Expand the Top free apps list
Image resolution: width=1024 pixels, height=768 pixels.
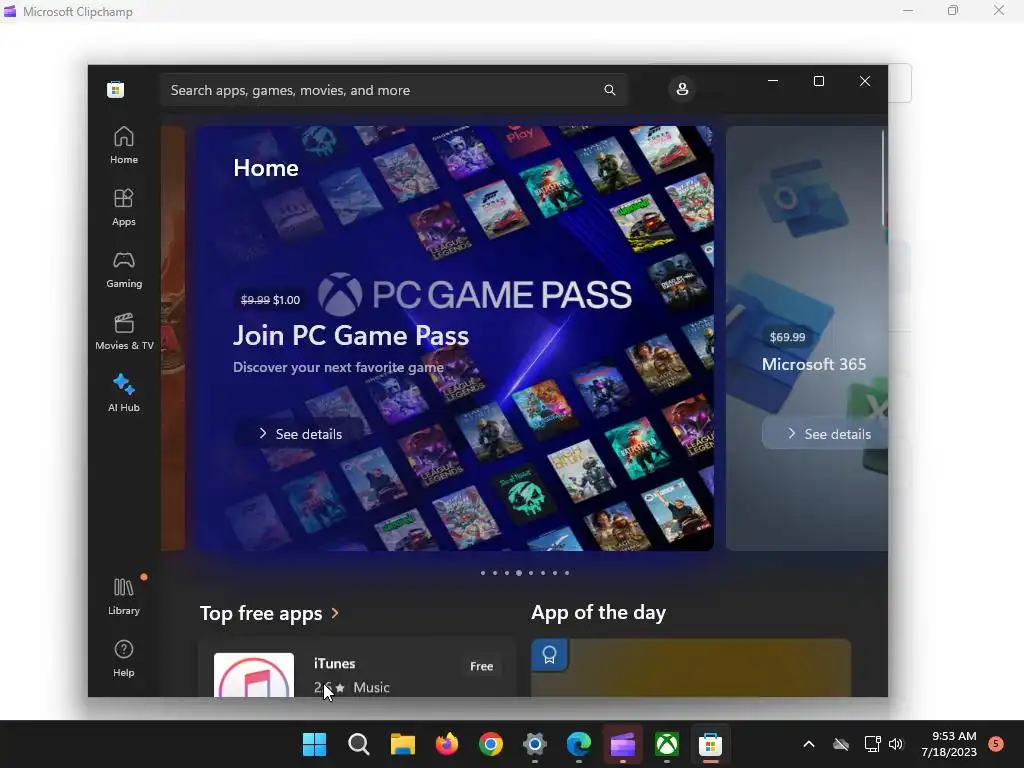tap(270, 613)
